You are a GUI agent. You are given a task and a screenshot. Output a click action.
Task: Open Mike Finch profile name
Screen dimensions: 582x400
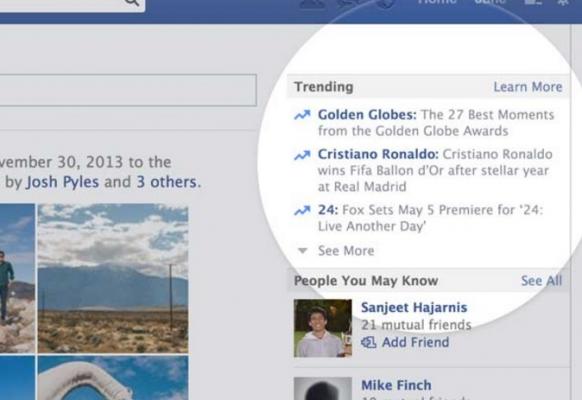point(396,385)
